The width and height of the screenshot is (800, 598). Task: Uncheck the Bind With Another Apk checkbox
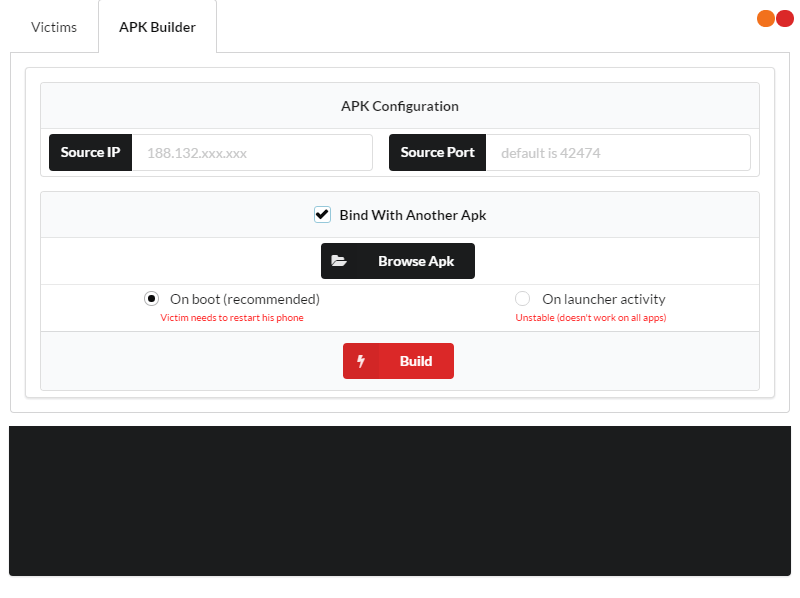pyautogui.click(x=322, y=215)
